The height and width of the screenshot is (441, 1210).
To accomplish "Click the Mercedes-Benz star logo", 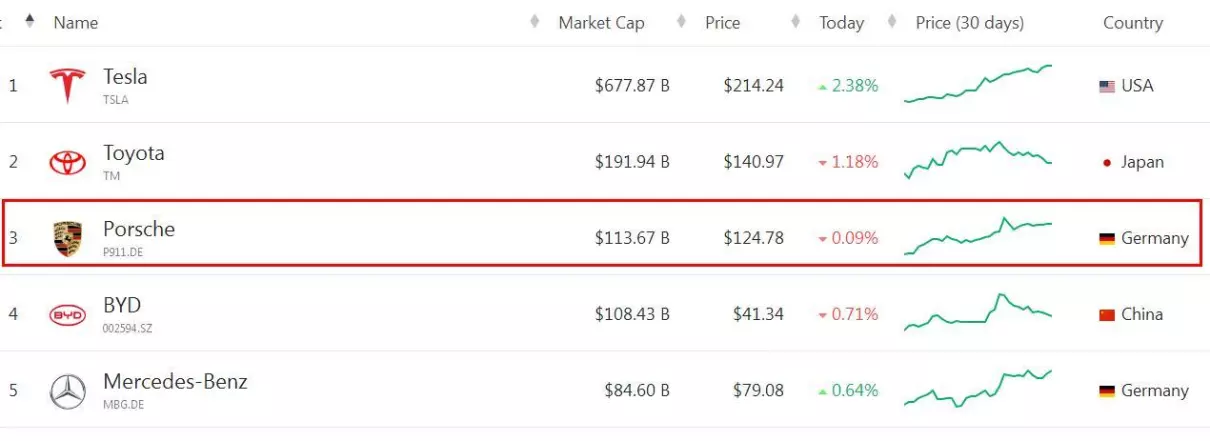I will click(x=68, y=391).
